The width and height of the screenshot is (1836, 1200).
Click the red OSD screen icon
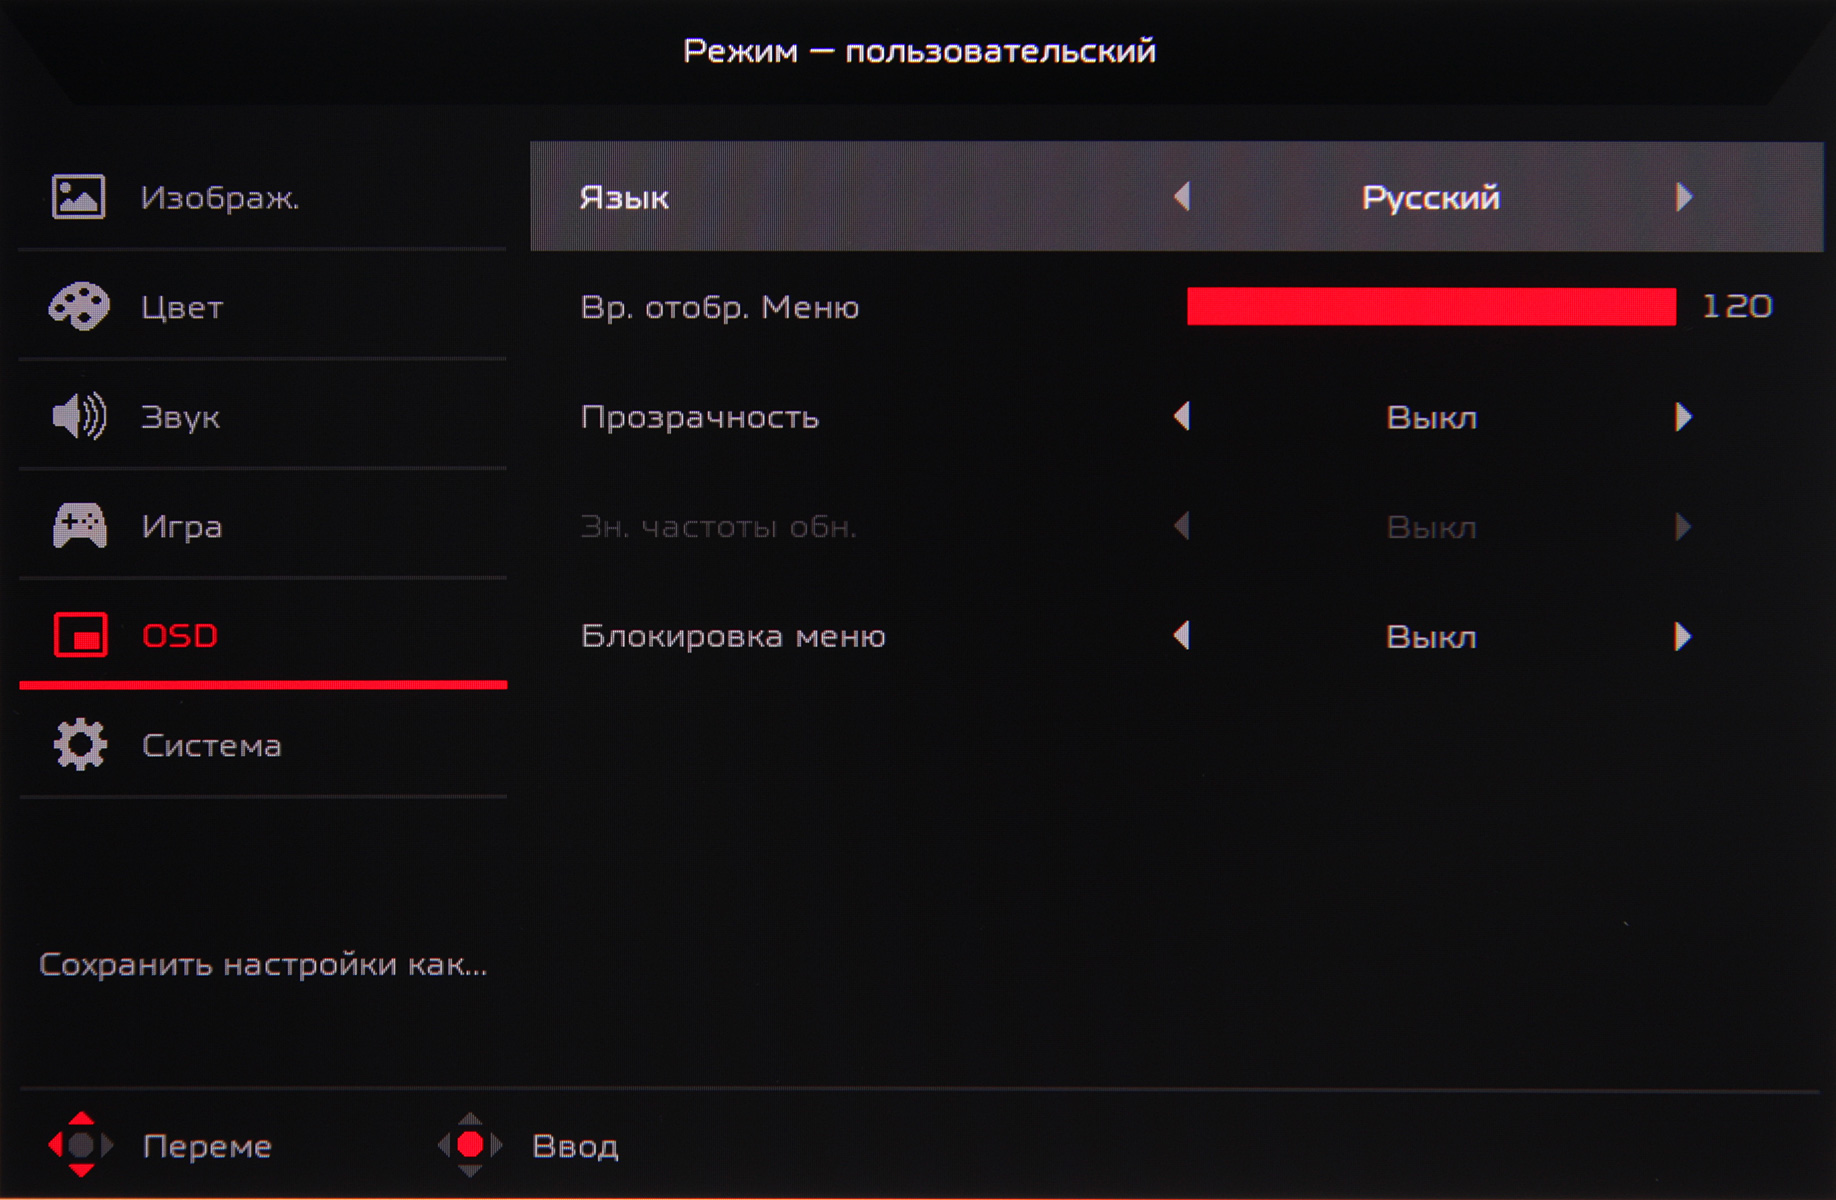tap(80, 635)
